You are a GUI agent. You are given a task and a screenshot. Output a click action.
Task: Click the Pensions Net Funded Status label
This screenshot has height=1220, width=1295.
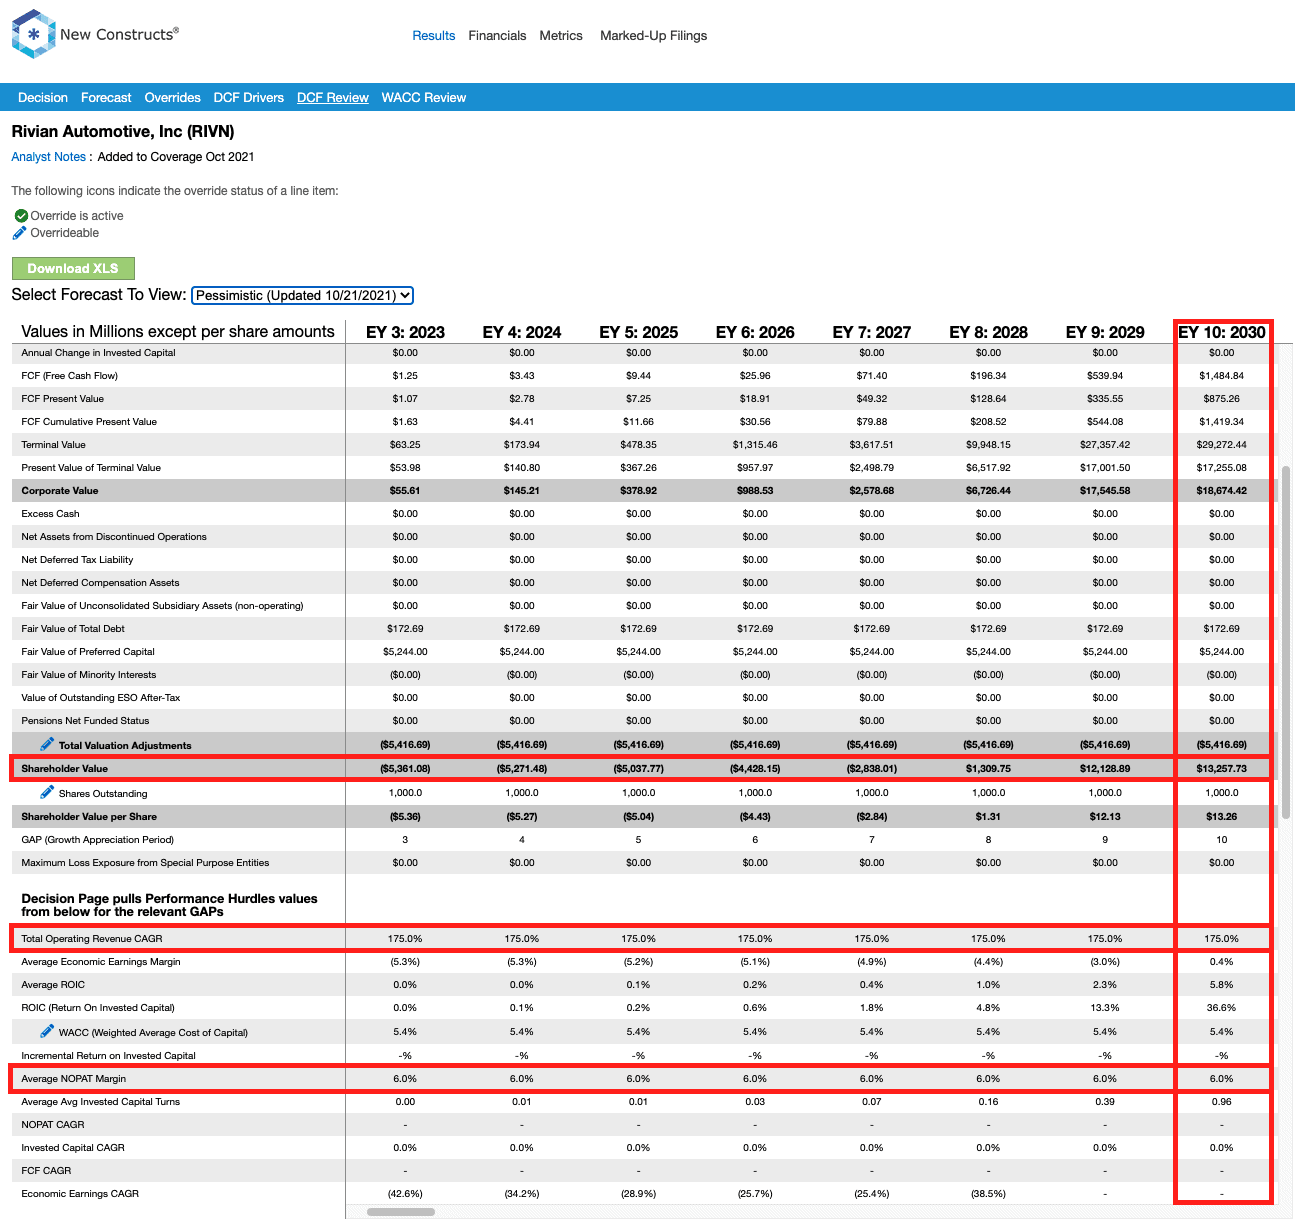[85, 720]
